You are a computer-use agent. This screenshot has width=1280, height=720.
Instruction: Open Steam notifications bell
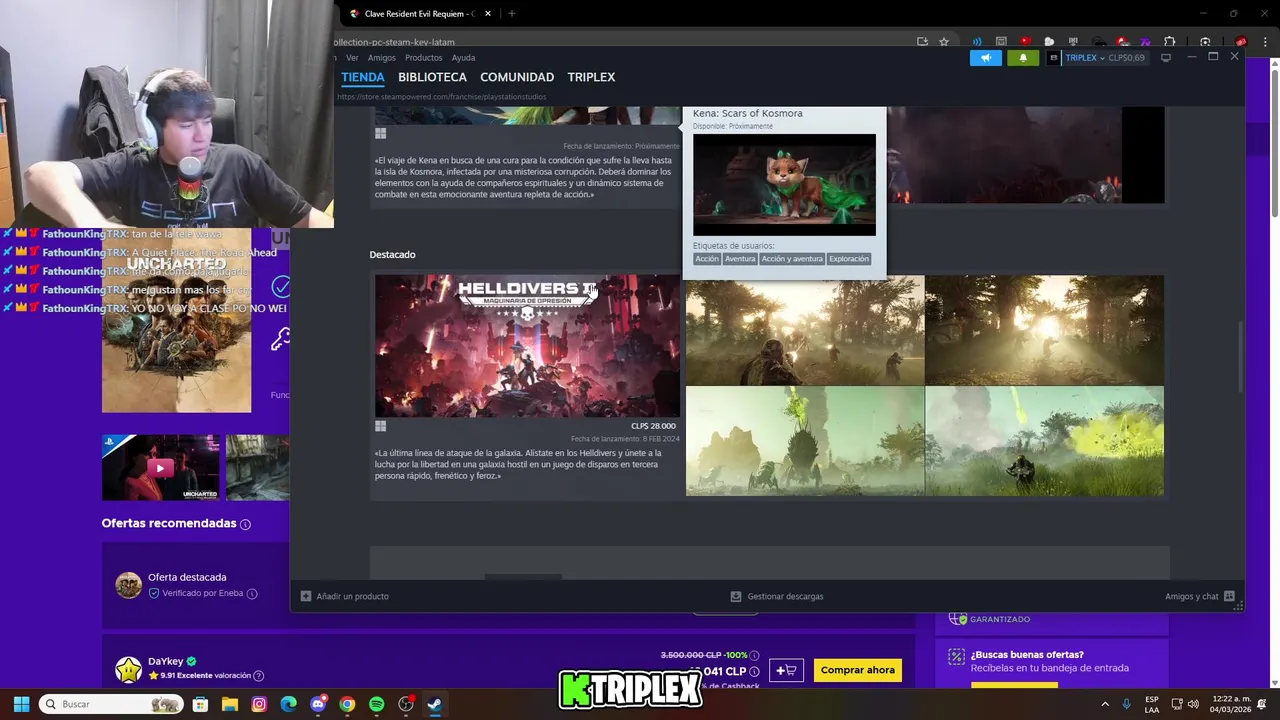pyautogui.click(x=1023, y=58)
